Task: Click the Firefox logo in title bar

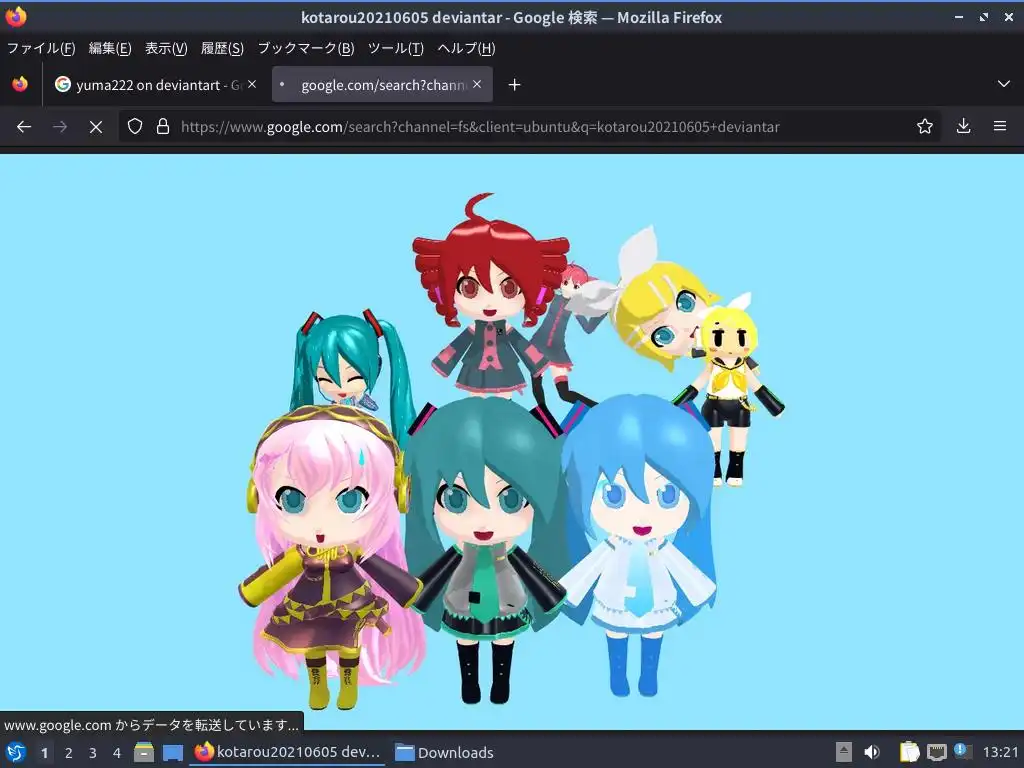Action: pos(16,17)
